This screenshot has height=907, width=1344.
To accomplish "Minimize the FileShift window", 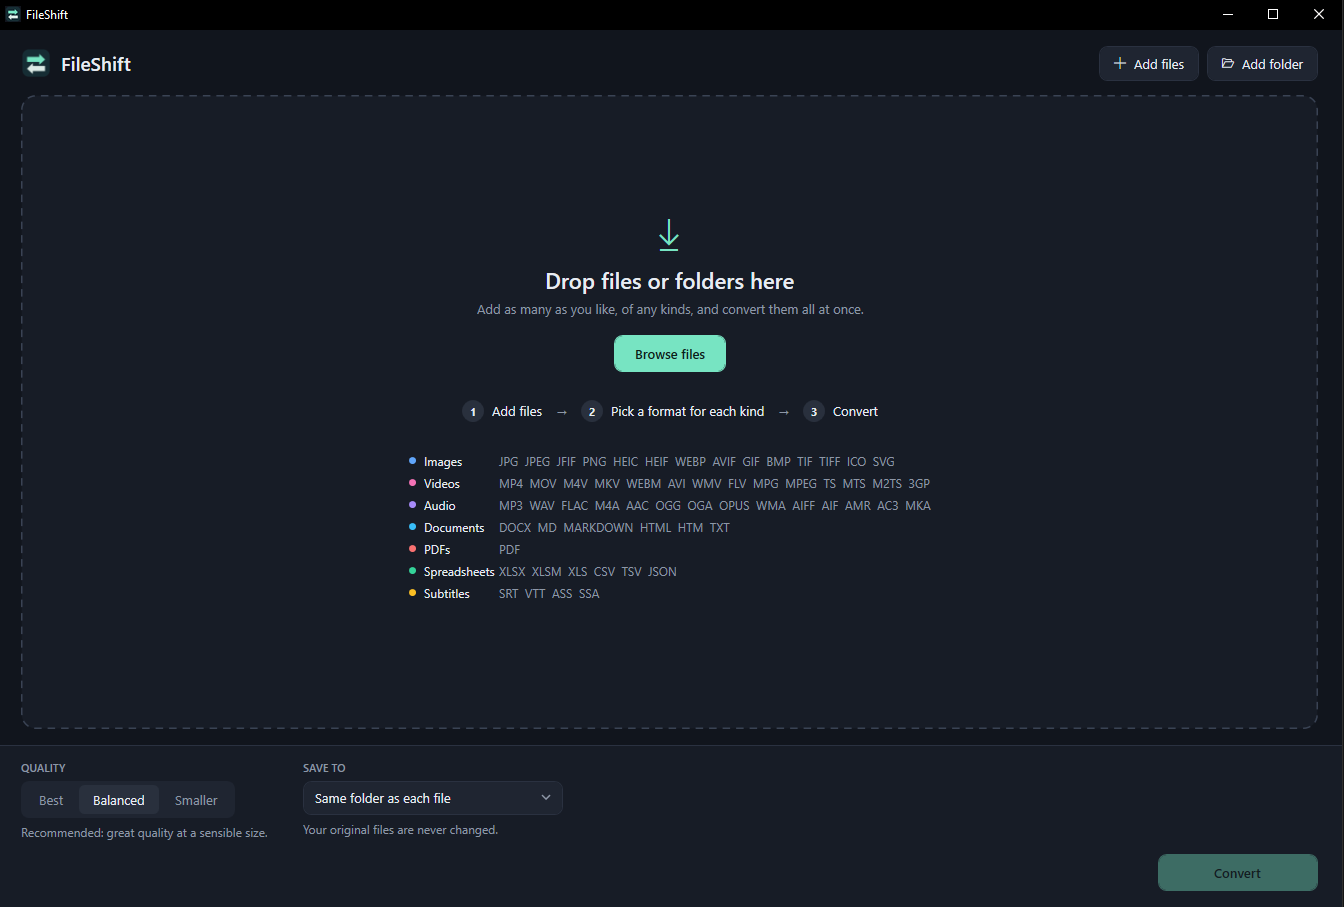I will click(1227, 14).
